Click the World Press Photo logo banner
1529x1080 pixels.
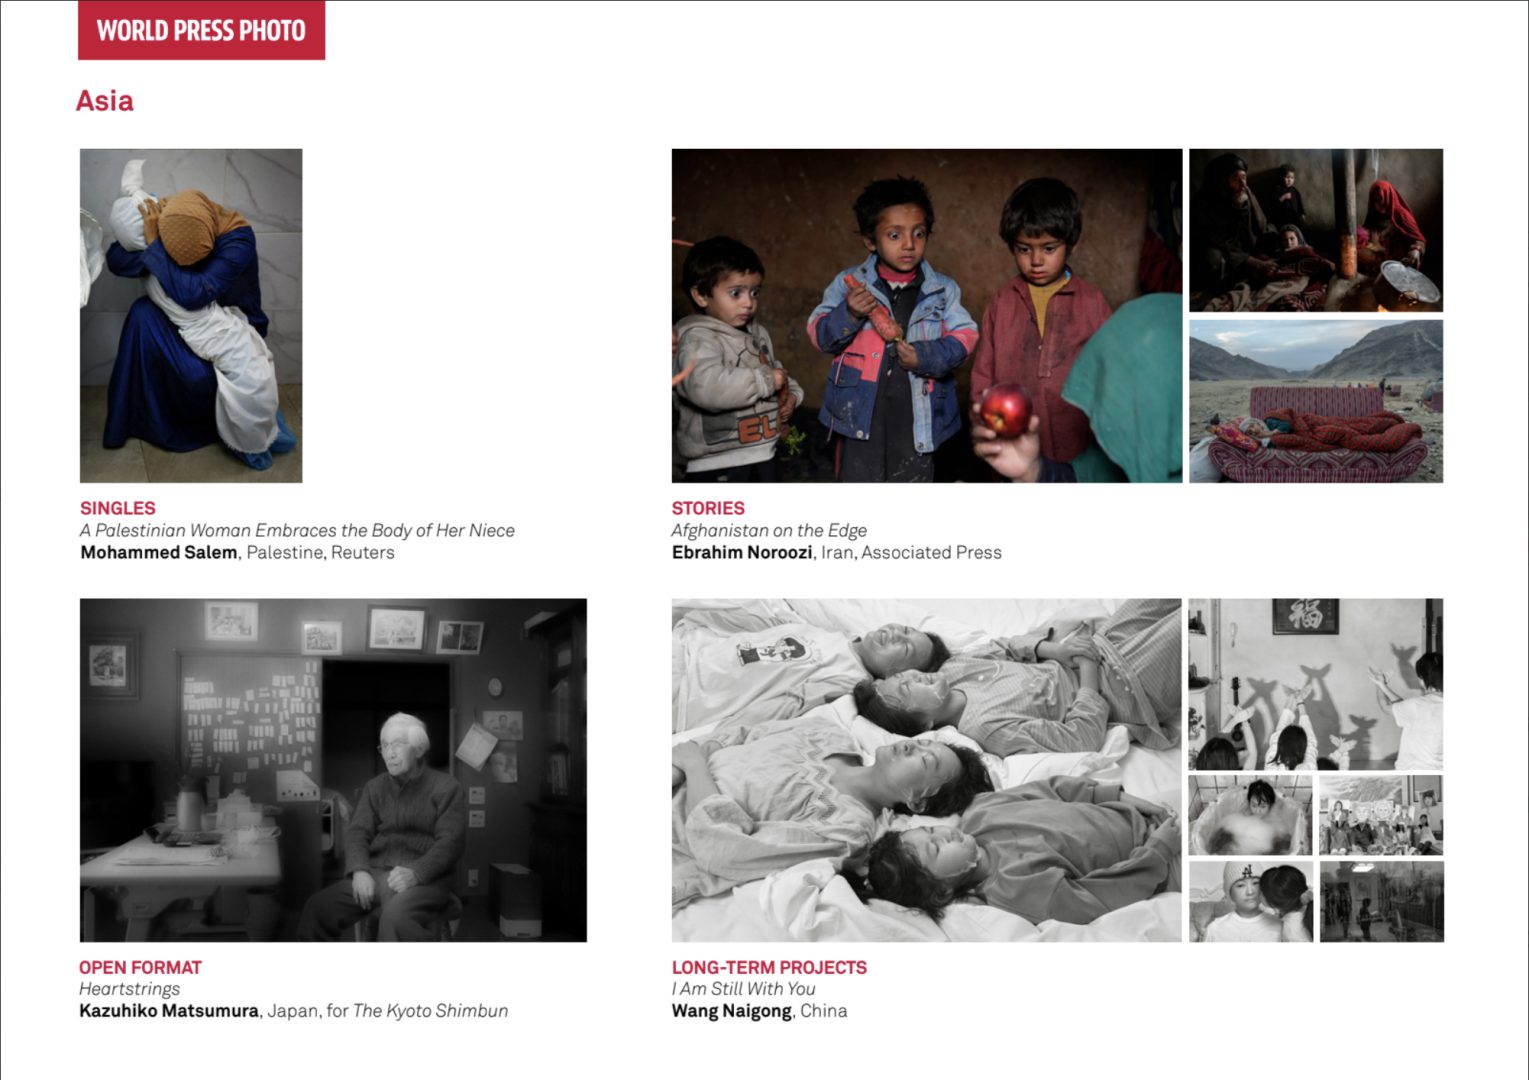click(x=201, y=30)
